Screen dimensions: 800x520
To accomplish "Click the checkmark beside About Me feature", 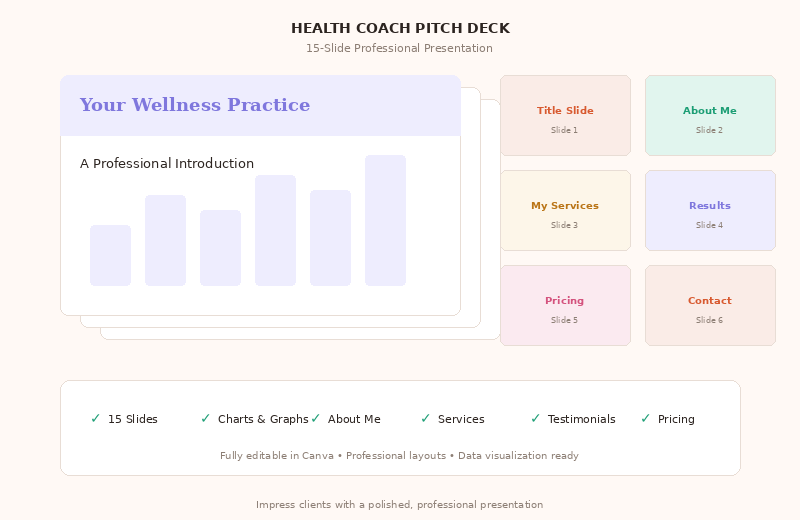I will [315, 418].
